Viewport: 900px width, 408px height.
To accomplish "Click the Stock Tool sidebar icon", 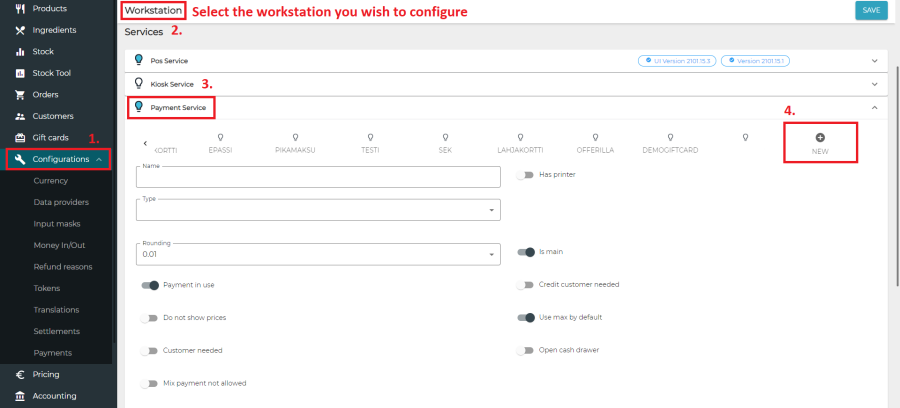I will (20, 73).
